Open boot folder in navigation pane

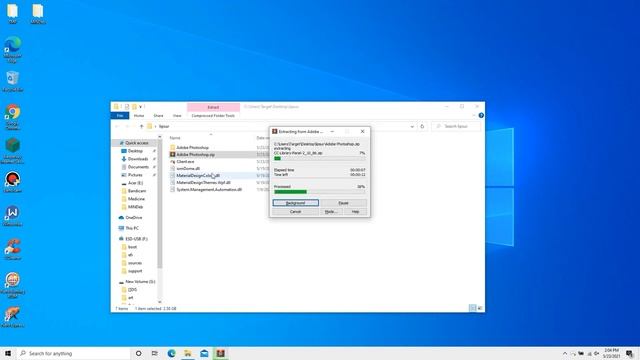(x=132, y=247)
